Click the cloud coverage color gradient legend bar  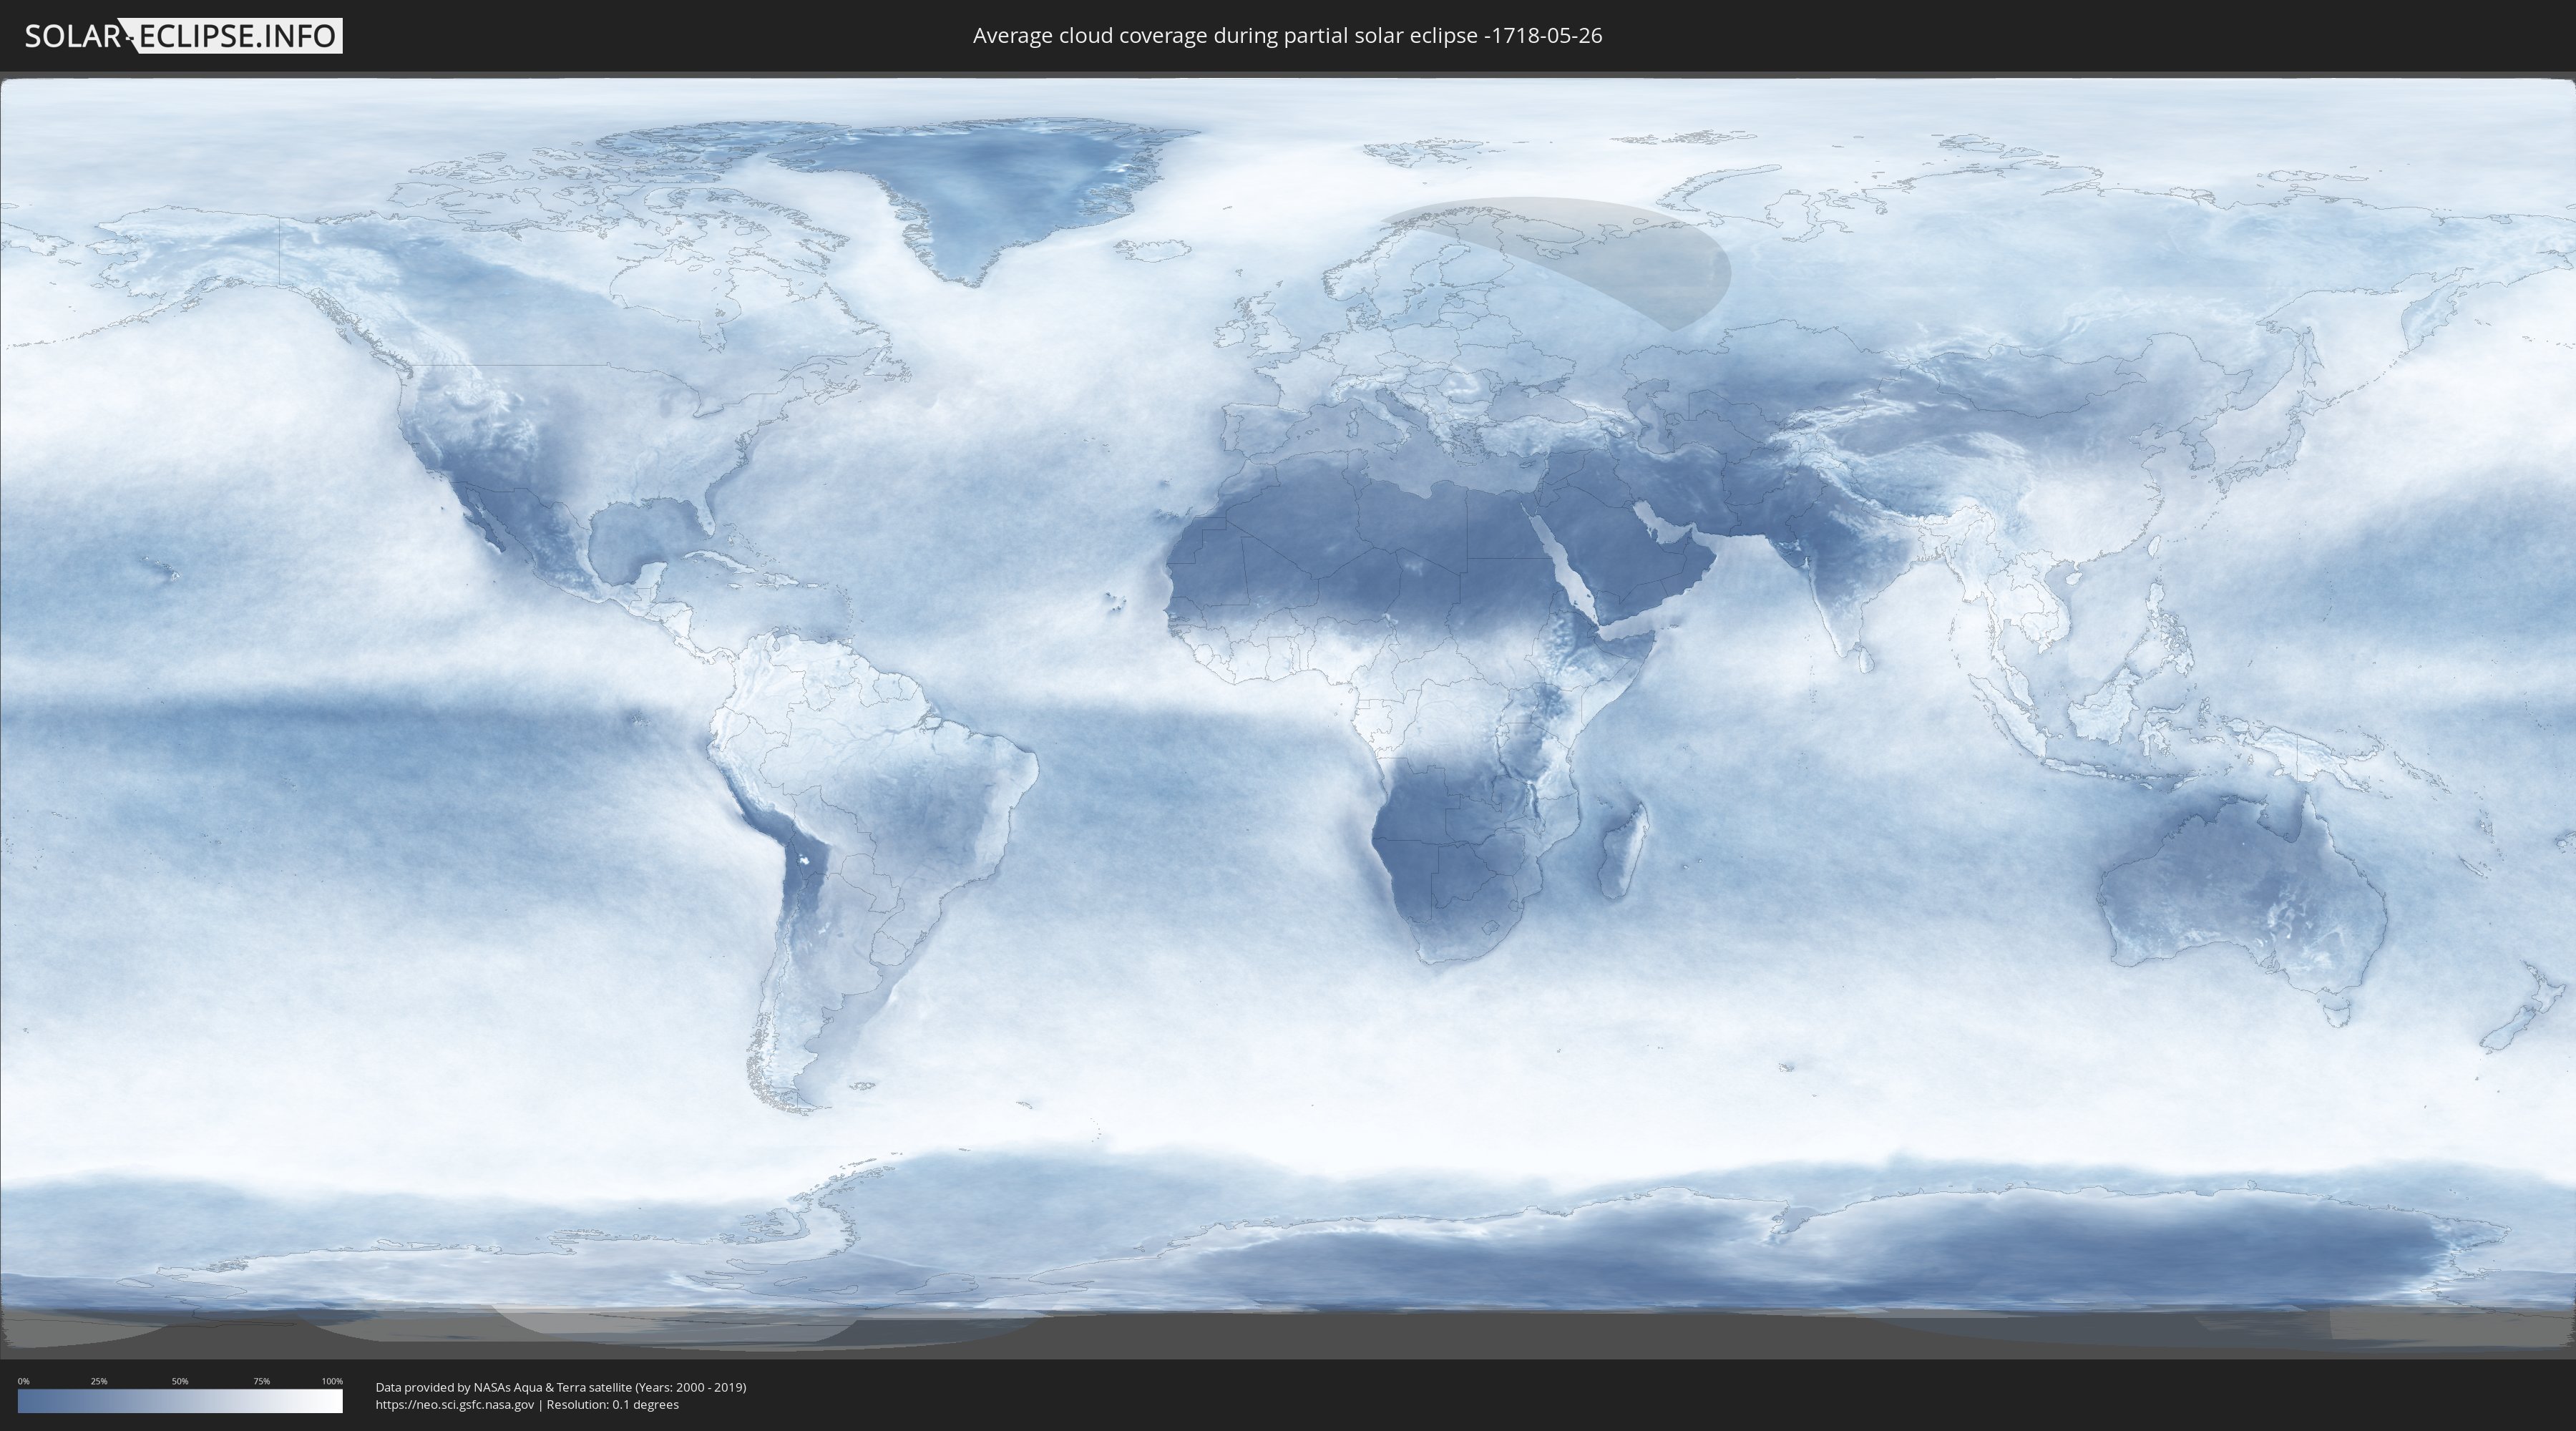[x=180, y=1401]
